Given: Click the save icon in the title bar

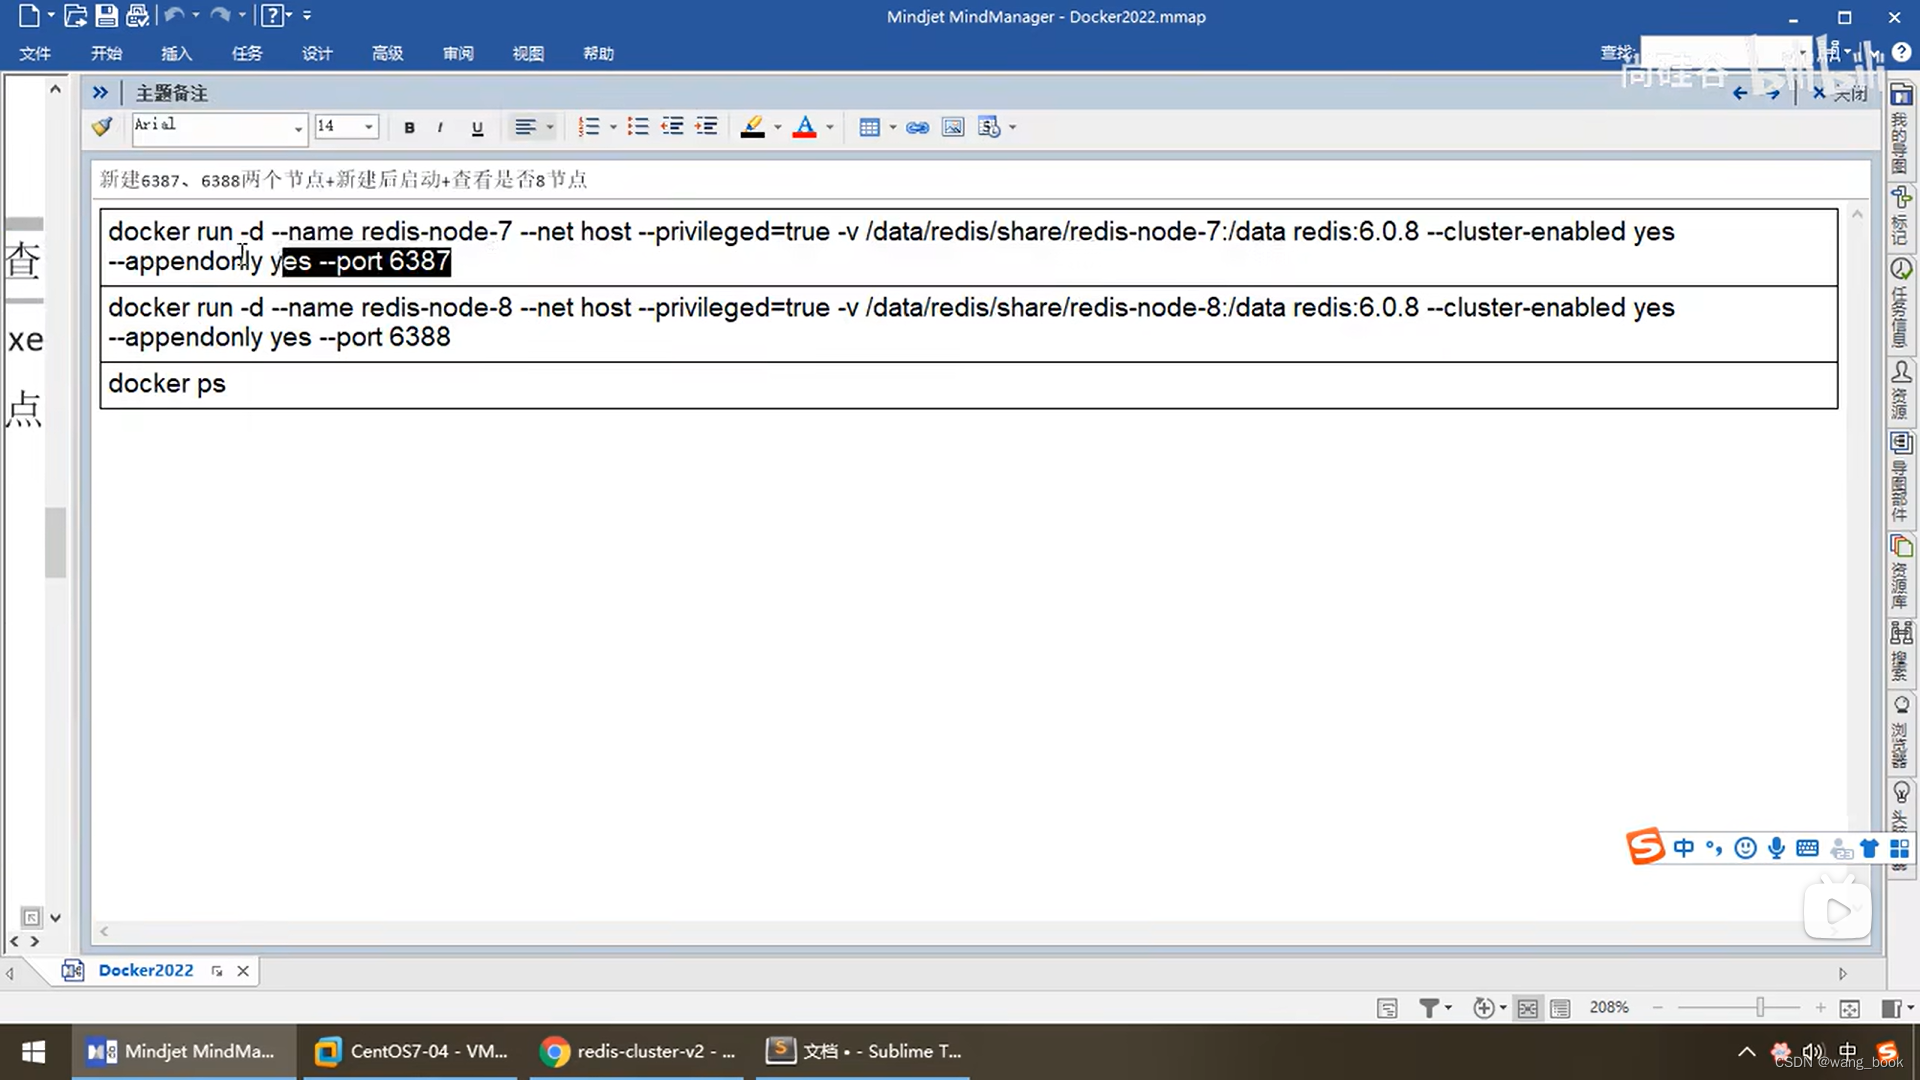Looking at the screenshot, I should 106,16.
